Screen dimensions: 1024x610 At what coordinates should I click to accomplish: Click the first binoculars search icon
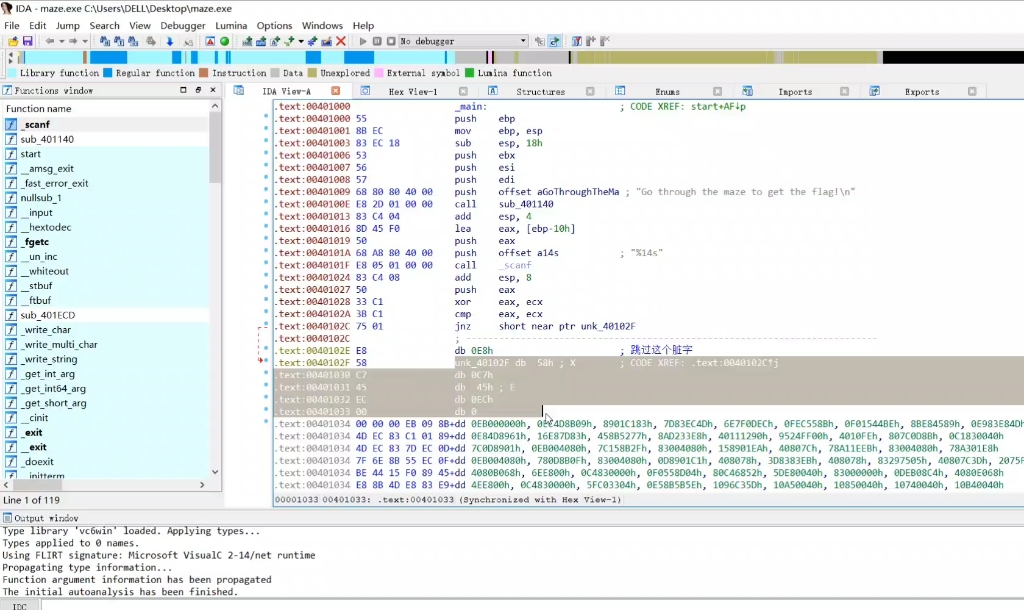coord(104,41)
